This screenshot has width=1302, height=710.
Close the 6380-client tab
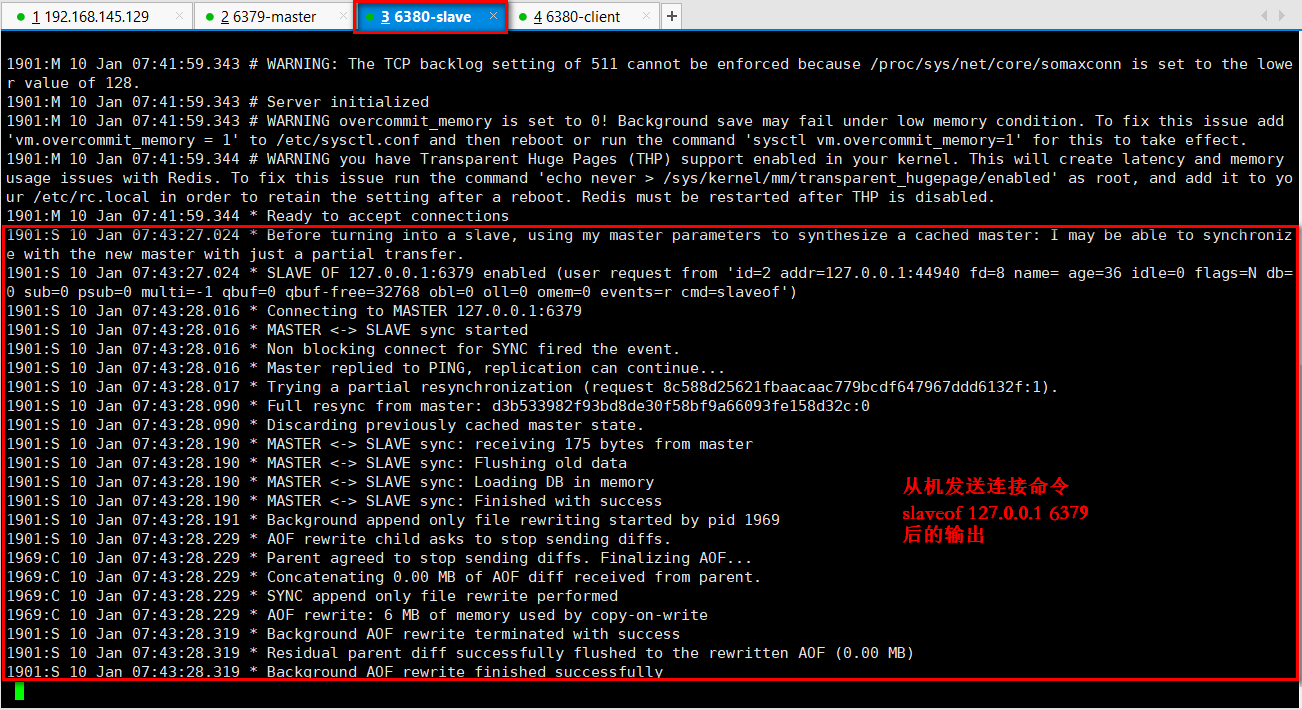[647, 17]
